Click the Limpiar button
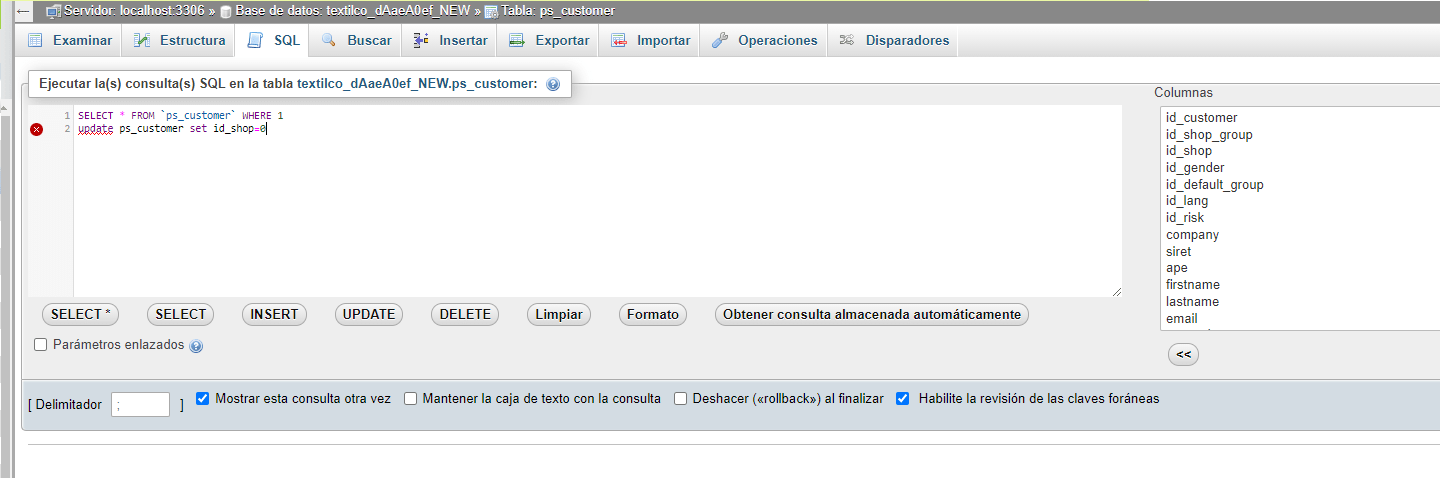1440x478 pixels. (x=559, y=314)
